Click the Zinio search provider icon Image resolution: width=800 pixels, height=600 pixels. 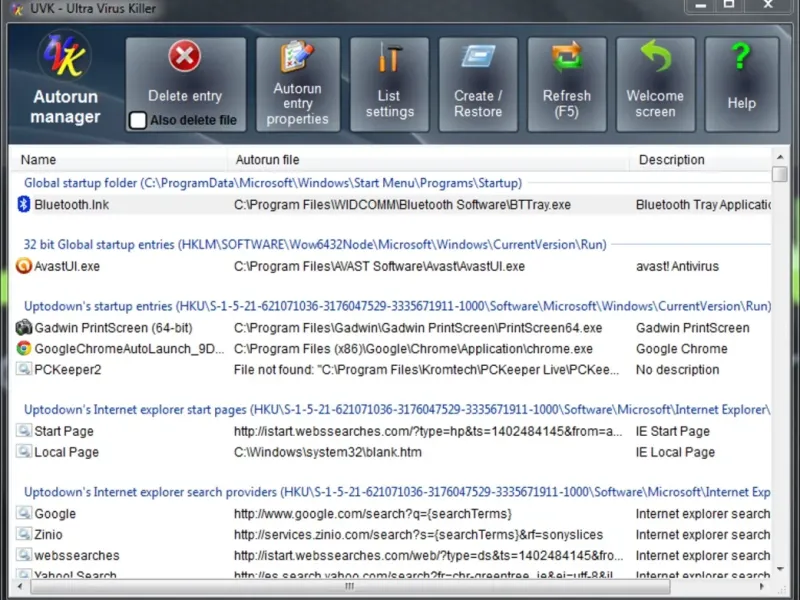click(x=23, y=534)
